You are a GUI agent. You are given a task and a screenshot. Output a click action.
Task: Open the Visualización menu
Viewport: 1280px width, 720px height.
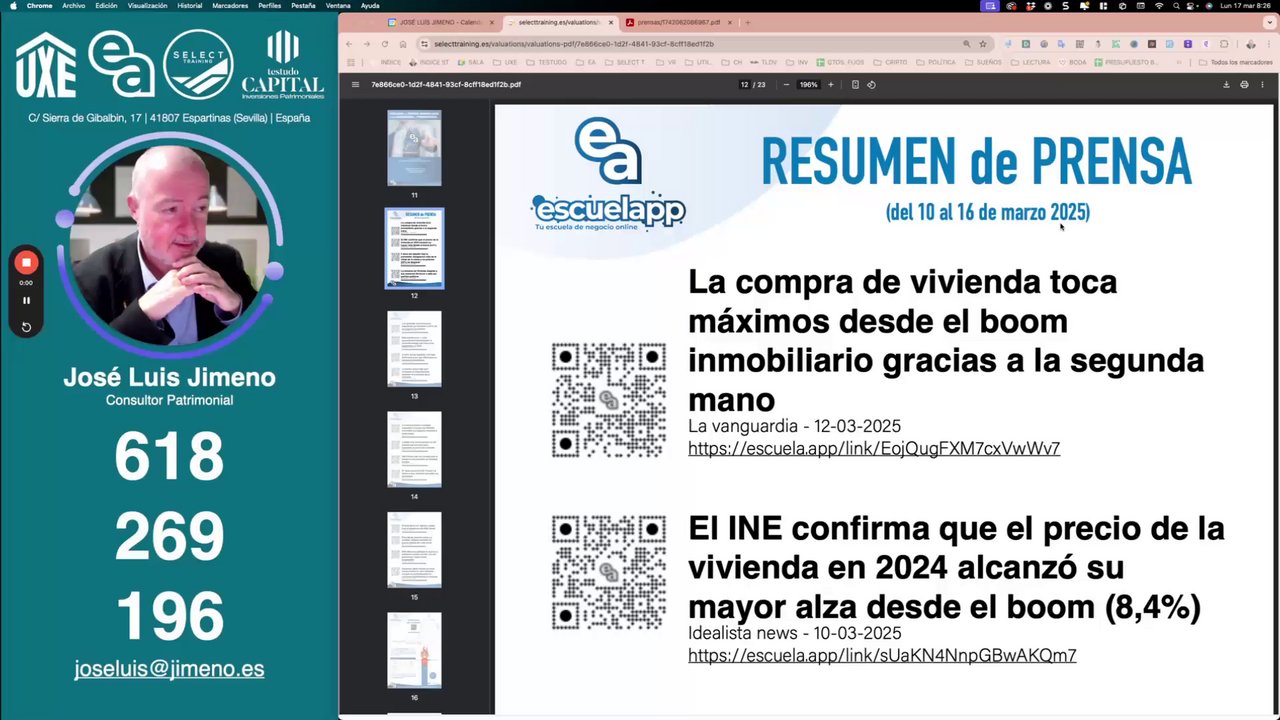click(147, 6)
